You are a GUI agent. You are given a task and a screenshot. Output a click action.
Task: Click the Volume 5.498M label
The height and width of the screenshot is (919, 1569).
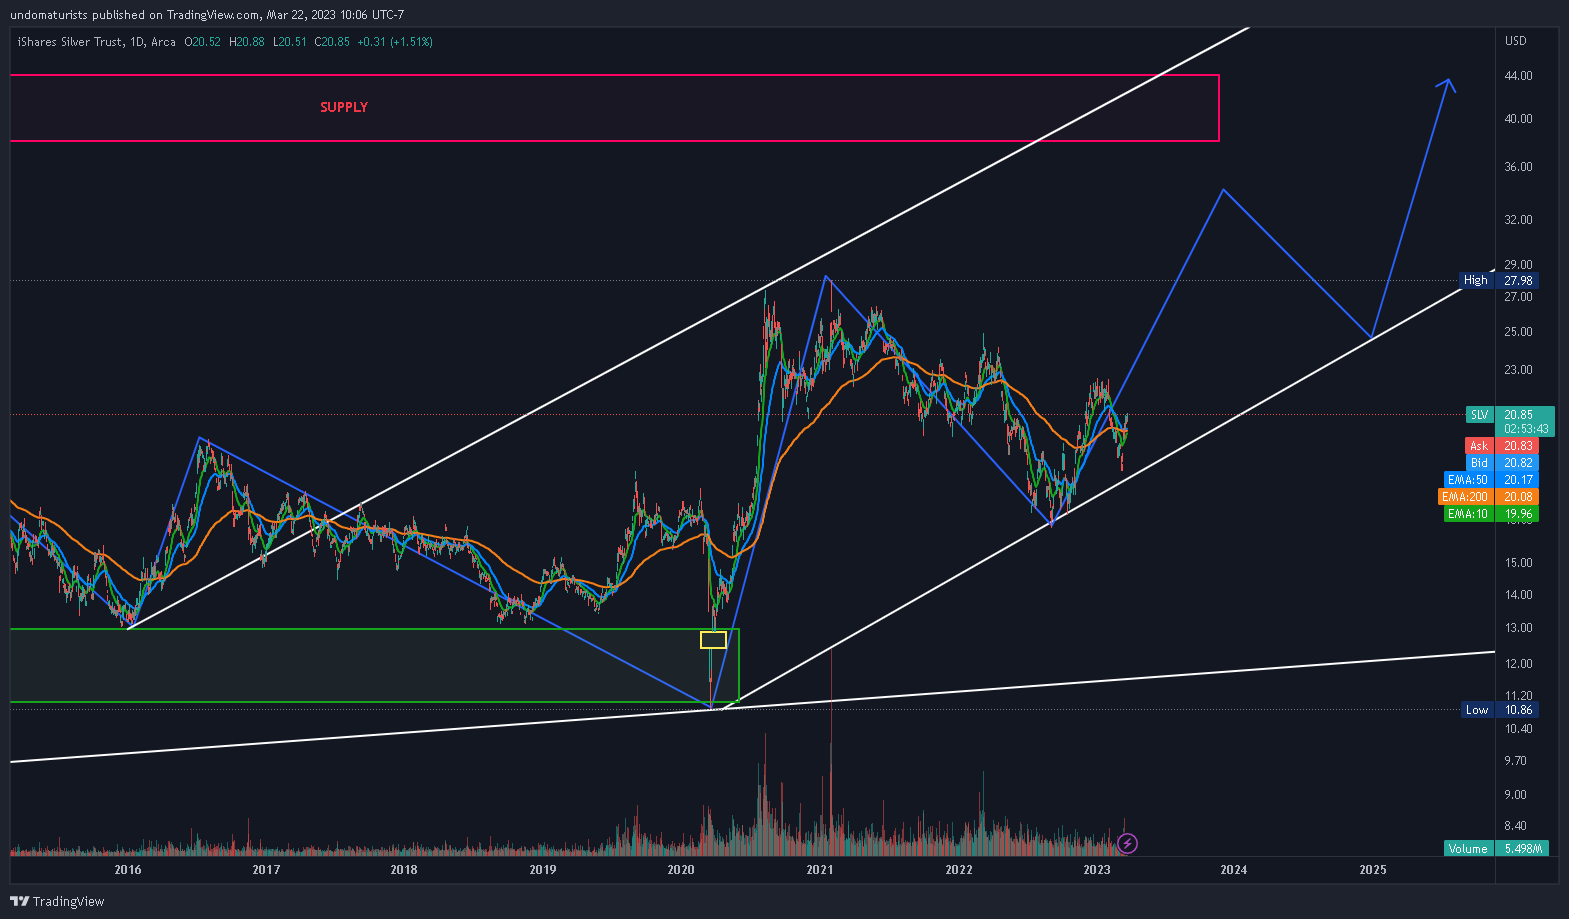click(1497, 848)
